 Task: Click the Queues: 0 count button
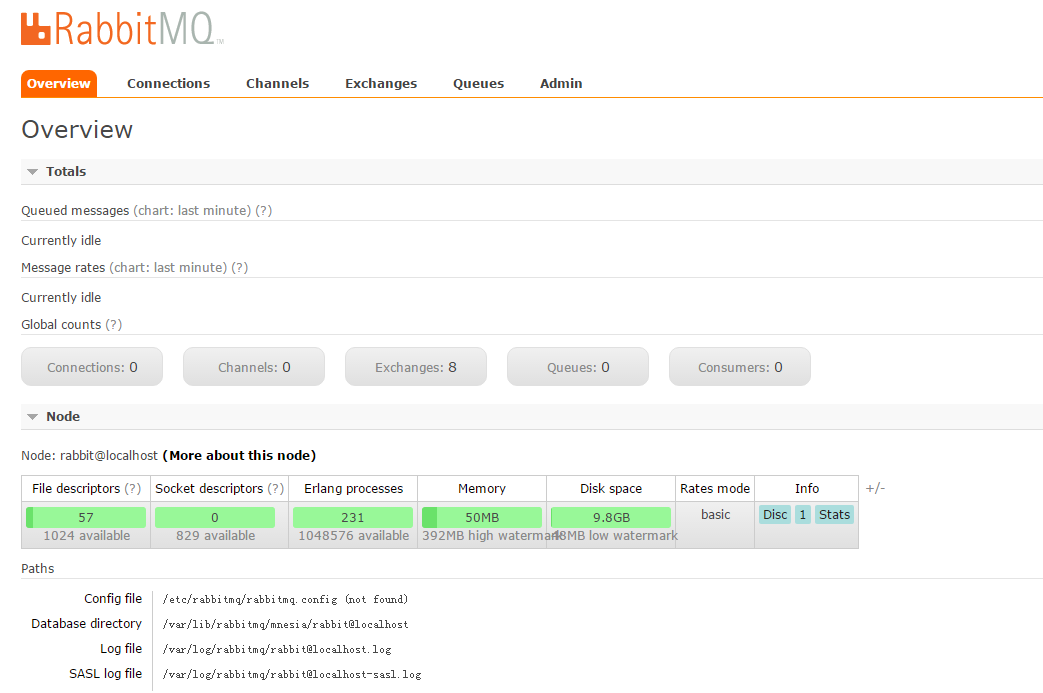pyautogui.click(x=578, y=367)
